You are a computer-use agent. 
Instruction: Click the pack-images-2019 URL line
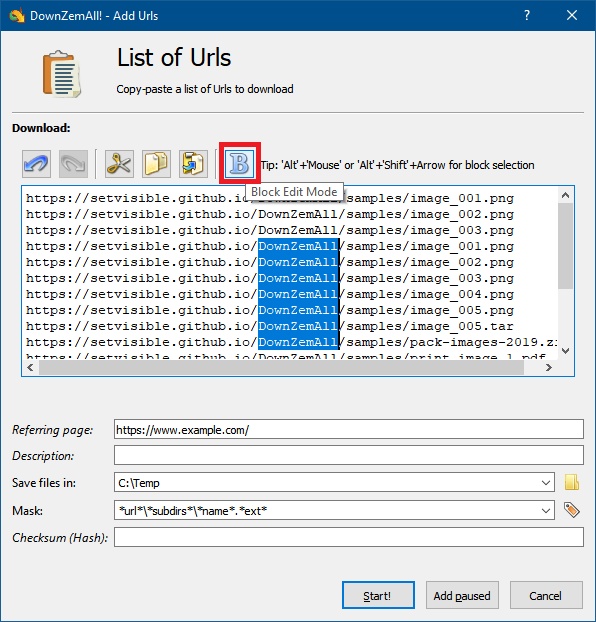[x=292, y=342]
